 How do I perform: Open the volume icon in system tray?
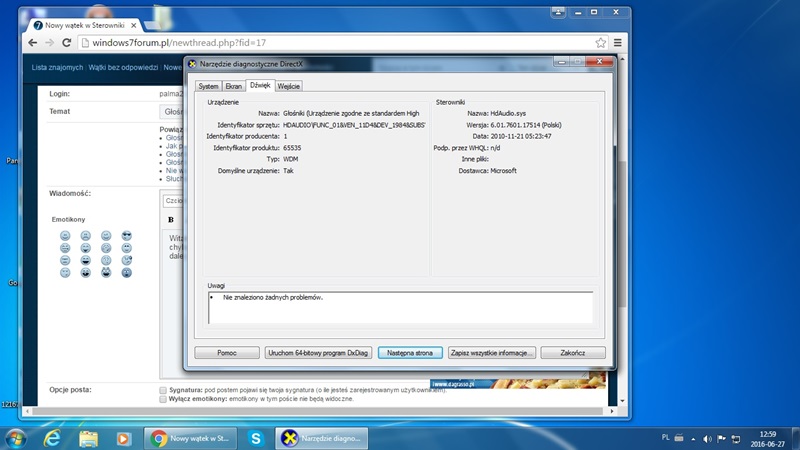[x=707, y=438]
